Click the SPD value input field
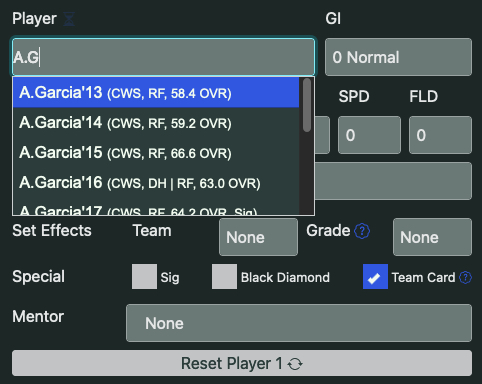 369,135
